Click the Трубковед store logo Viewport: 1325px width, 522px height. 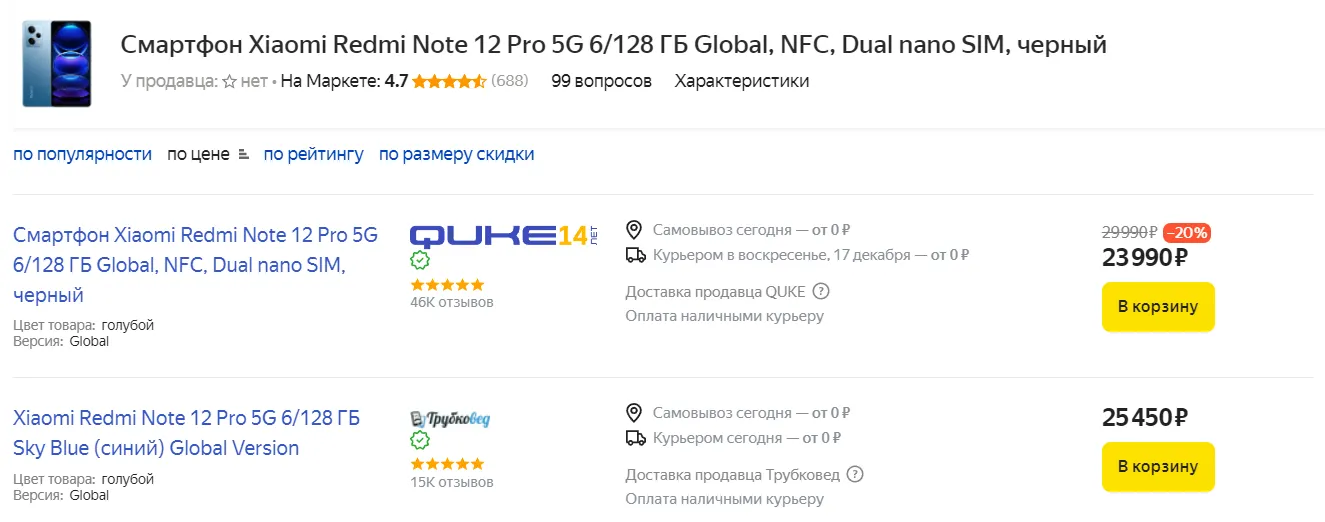pos(450,418)
